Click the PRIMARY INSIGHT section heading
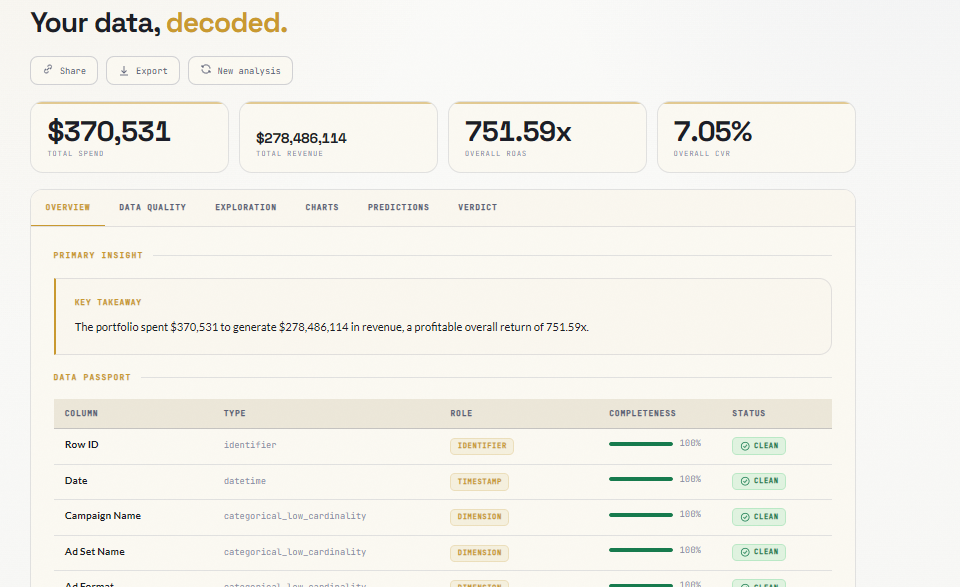Screen dimensions: 960x587 [x=98, y=255]
